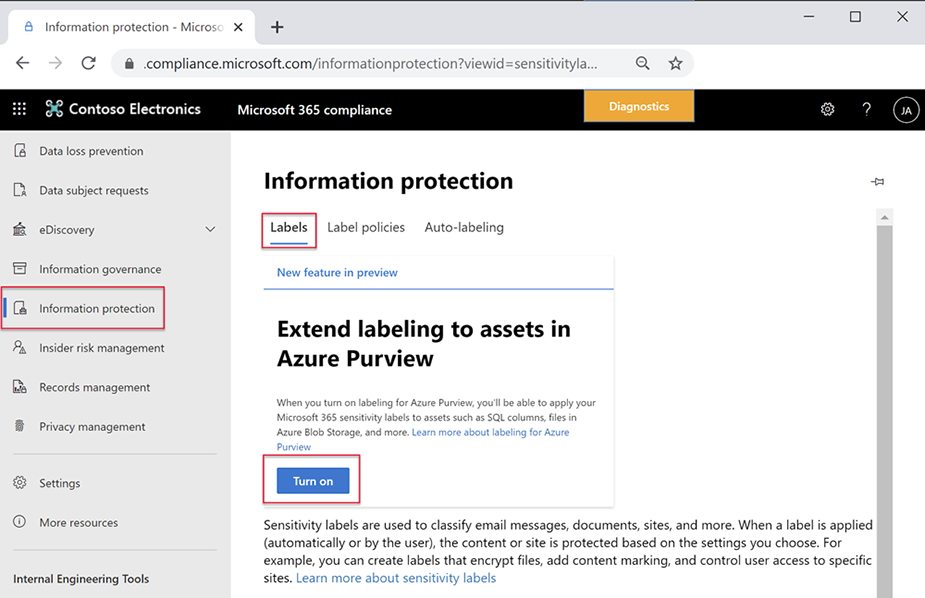Open the compliance center settings gear
Screen dimensions: 925x598
[x=828, y=109]
